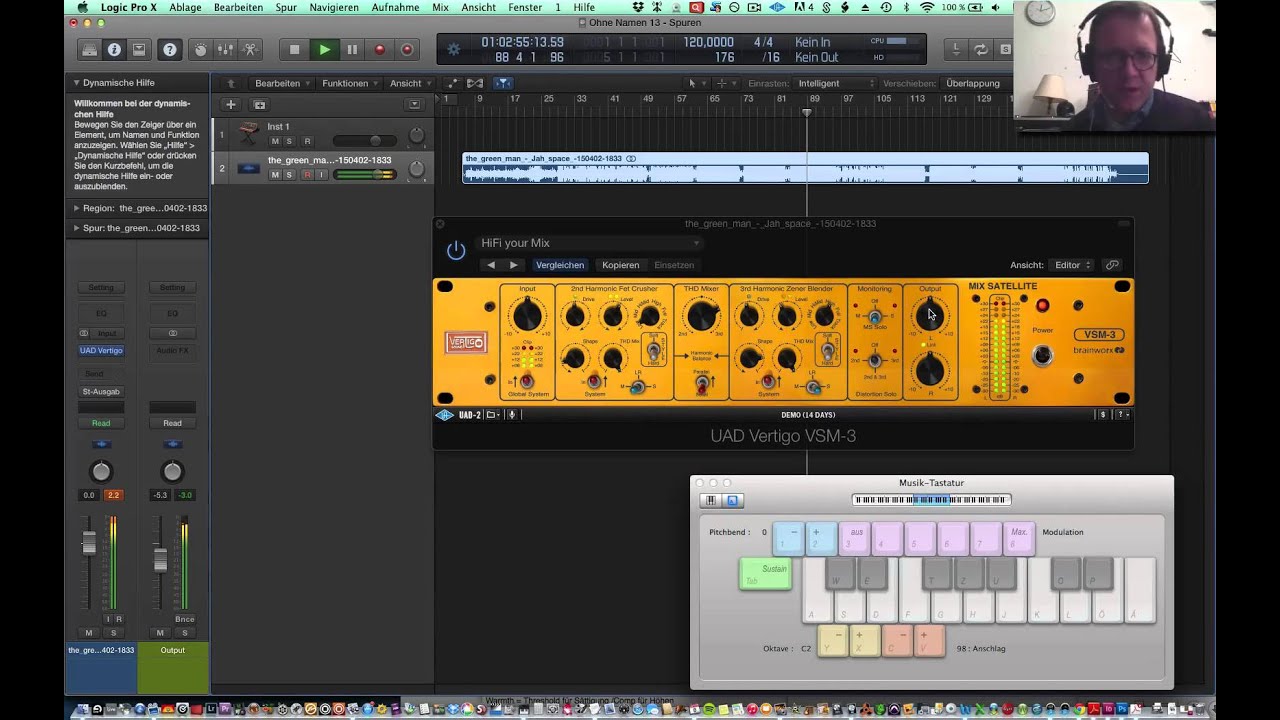Solo the Inst 1 track
The height and width of the screenshot is (720, 1280).
point(290,141)
